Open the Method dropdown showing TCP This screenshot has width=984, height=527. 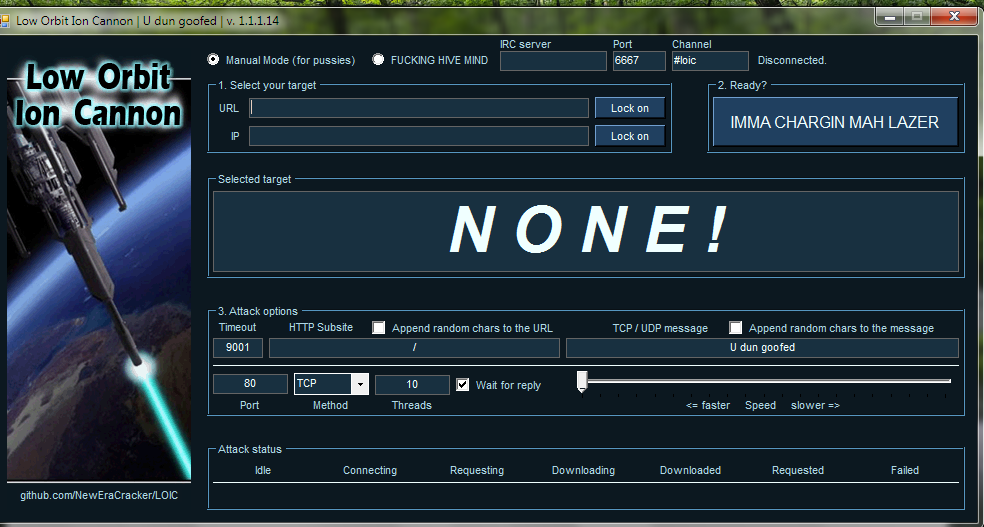[x=331, y=384]
